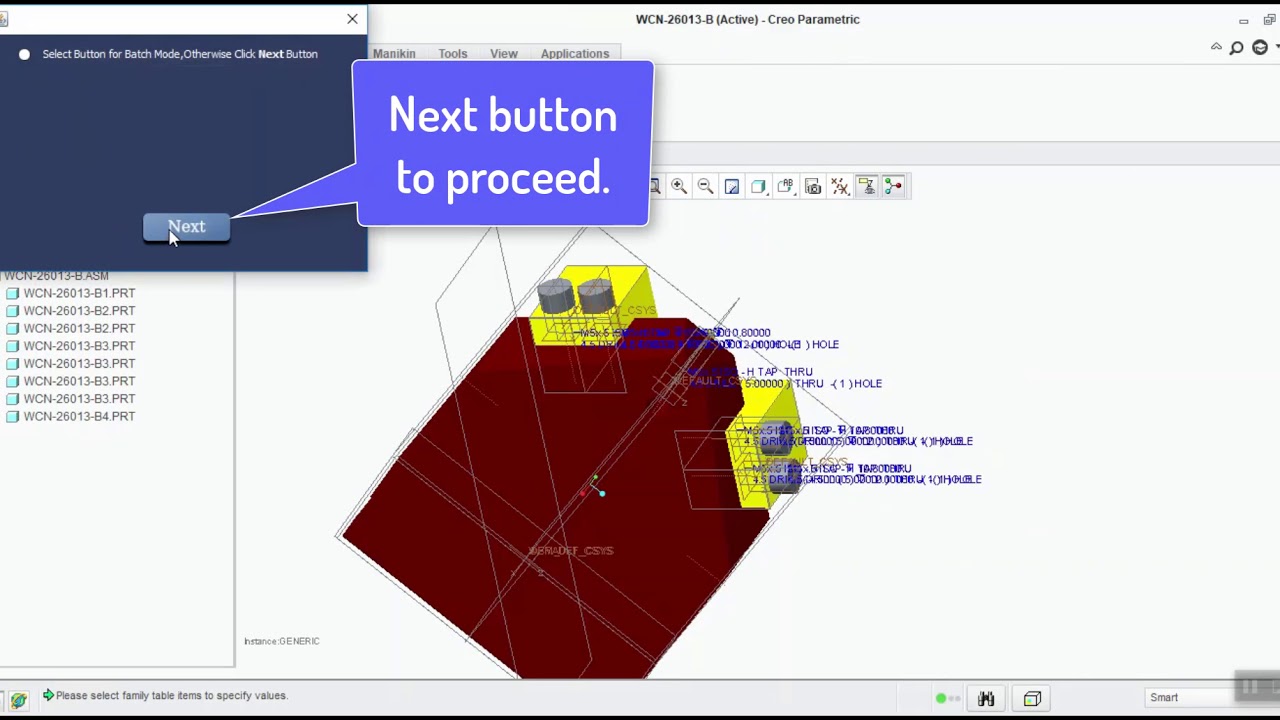Click the search magnifier in title area

click(x=1237, y=48)
